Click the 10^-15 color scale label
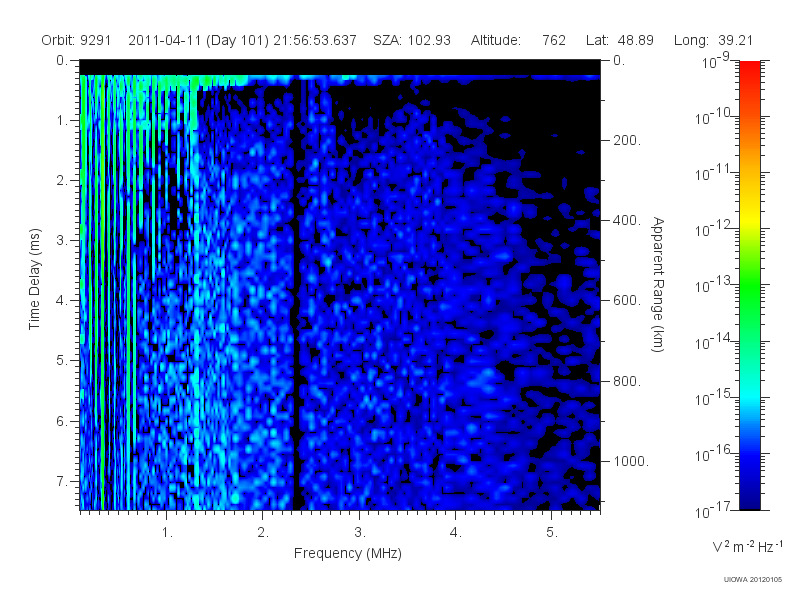Viewport: 800px width, 600px height. click(x=712, y=397)
